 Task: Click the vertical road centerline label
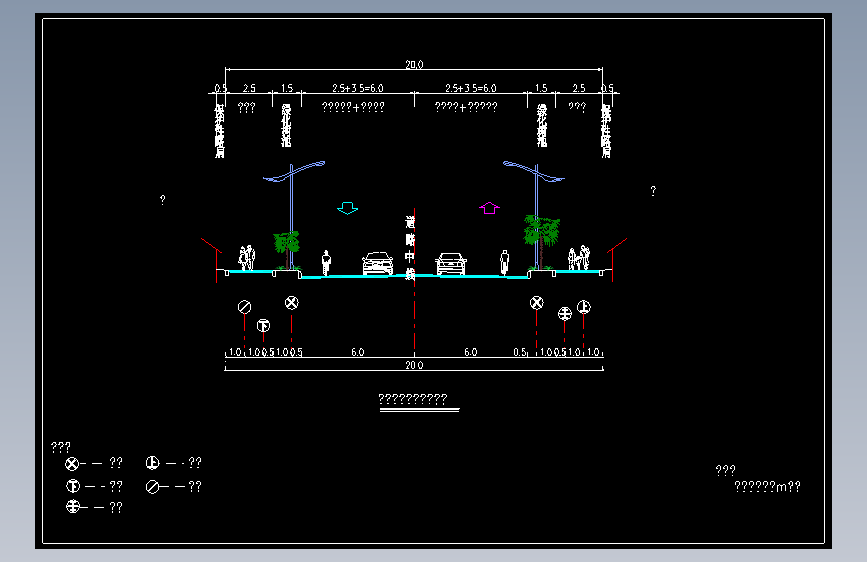coord(410,248)
